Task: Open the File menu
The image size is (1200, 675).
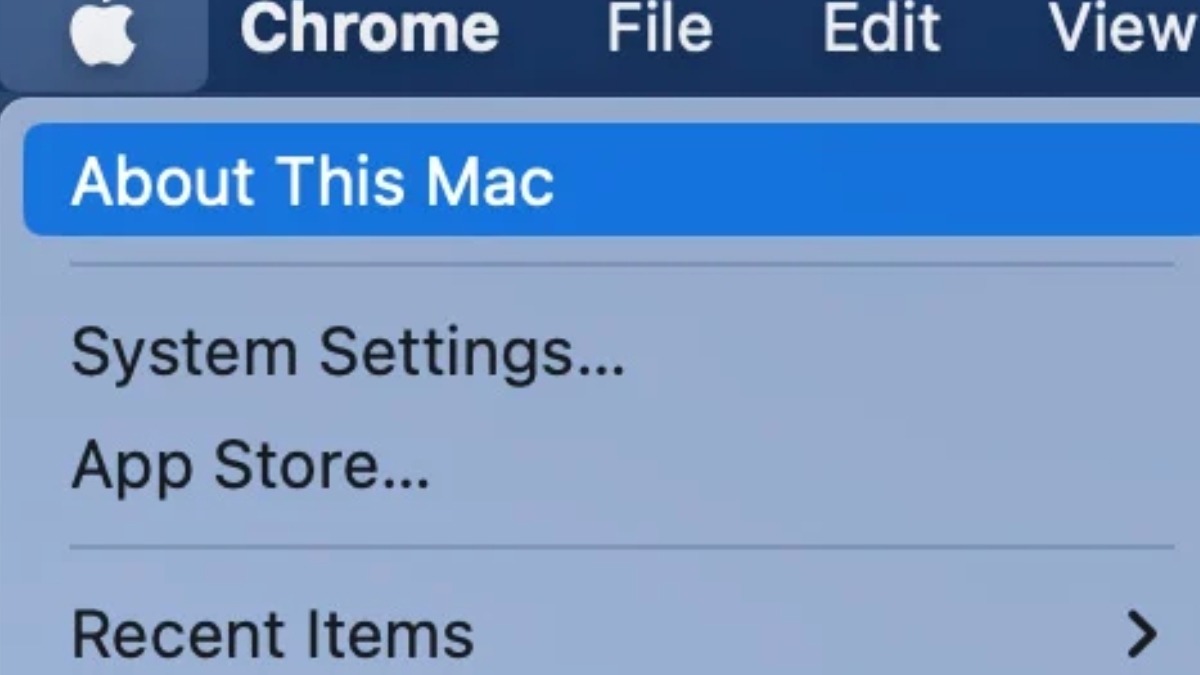Action: (x=659, y=28)
